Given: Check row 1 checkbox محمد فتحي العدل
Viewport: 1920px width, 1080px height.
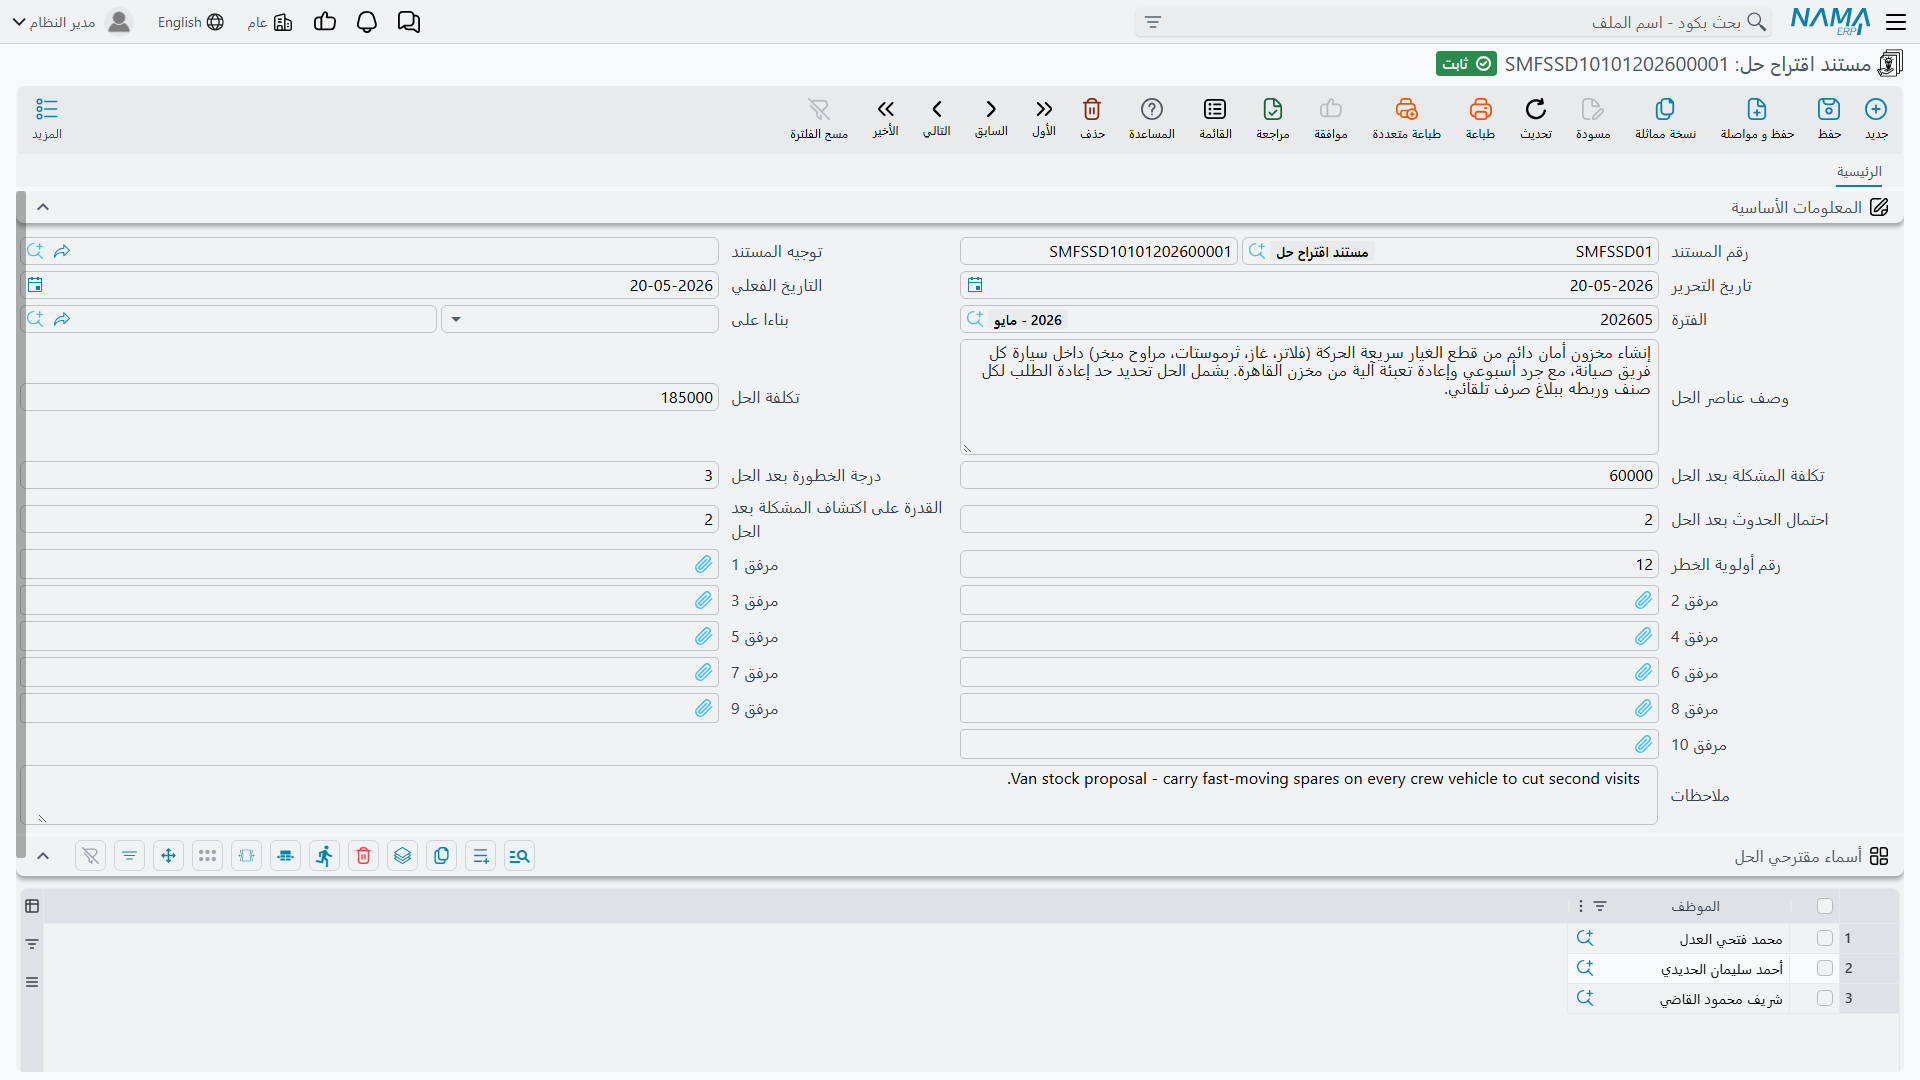Looking at the screenshot, I should [x=1825, y=938].
